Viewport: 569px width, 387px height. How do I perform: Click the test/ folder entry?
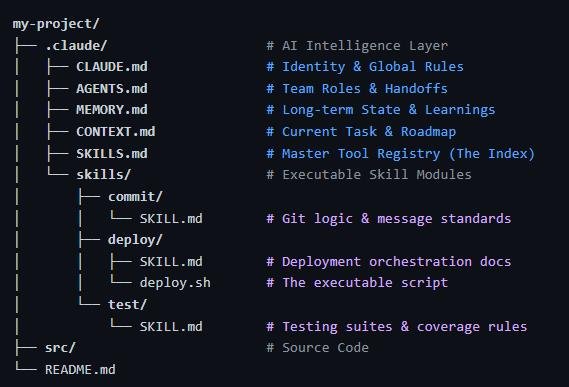click(x=127, y=305)
